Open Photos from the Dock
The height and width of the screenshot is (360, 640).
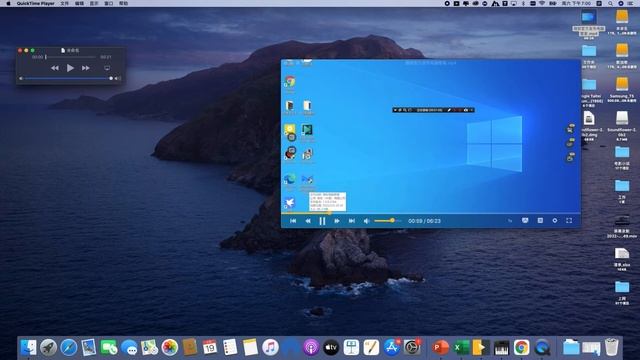pyautogui.click(x=169, y=347)
